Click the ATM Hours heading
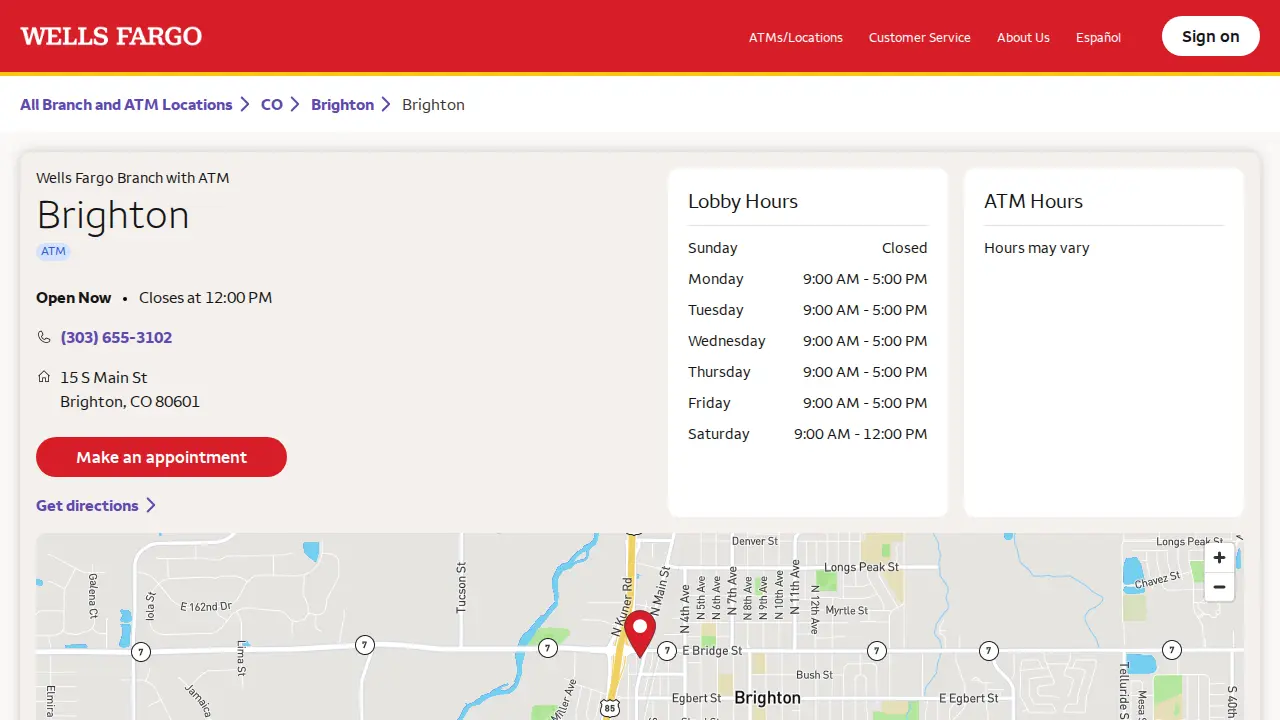 [x=1033, y=201]
